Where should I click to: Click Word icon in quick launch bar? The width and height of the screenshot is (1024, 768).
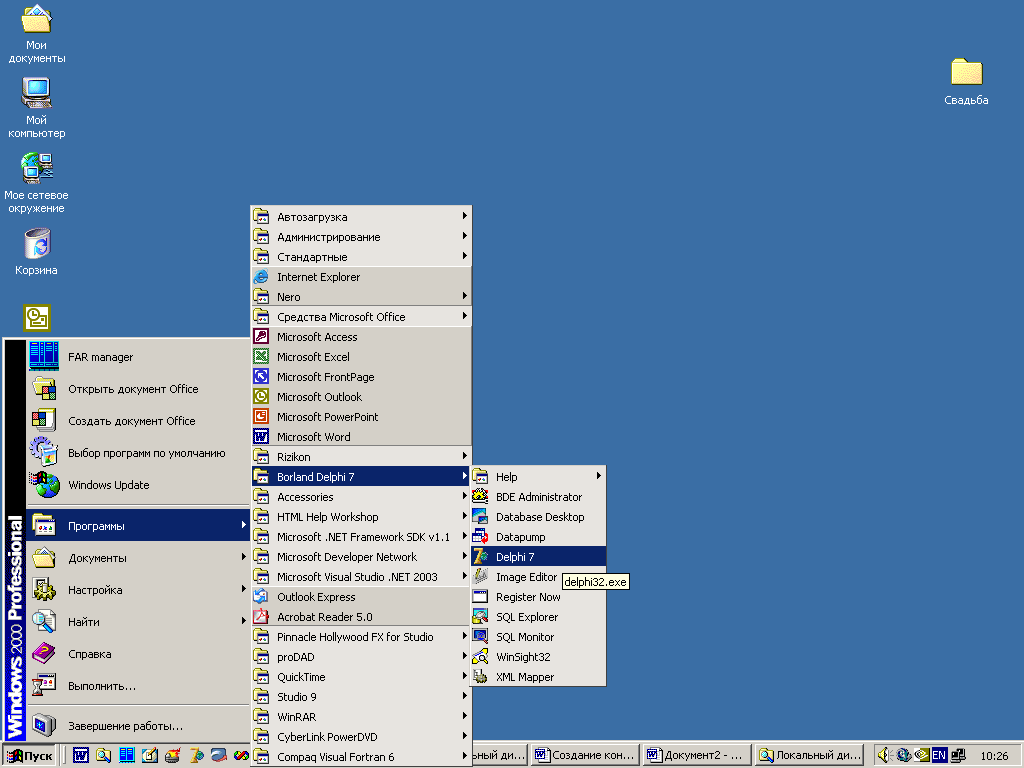(x=80, y=756)
